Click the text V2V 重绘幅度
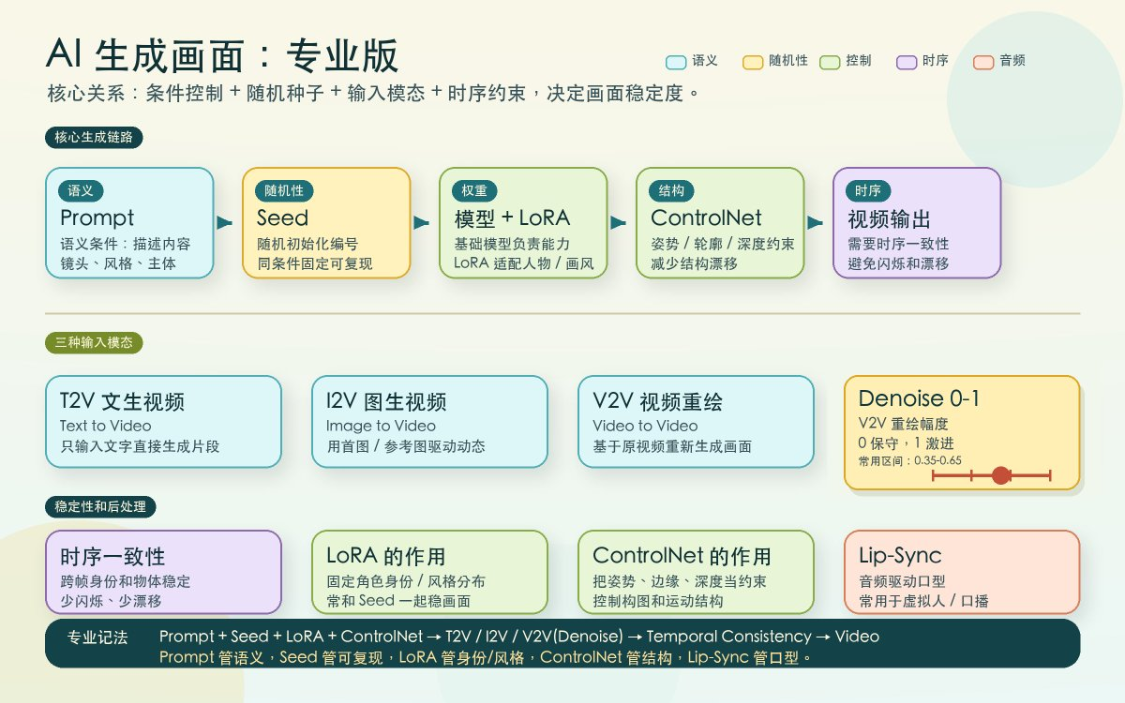The width and height of the screenshot is (1125, 703). pyautogui.click(x=903, y=423)
